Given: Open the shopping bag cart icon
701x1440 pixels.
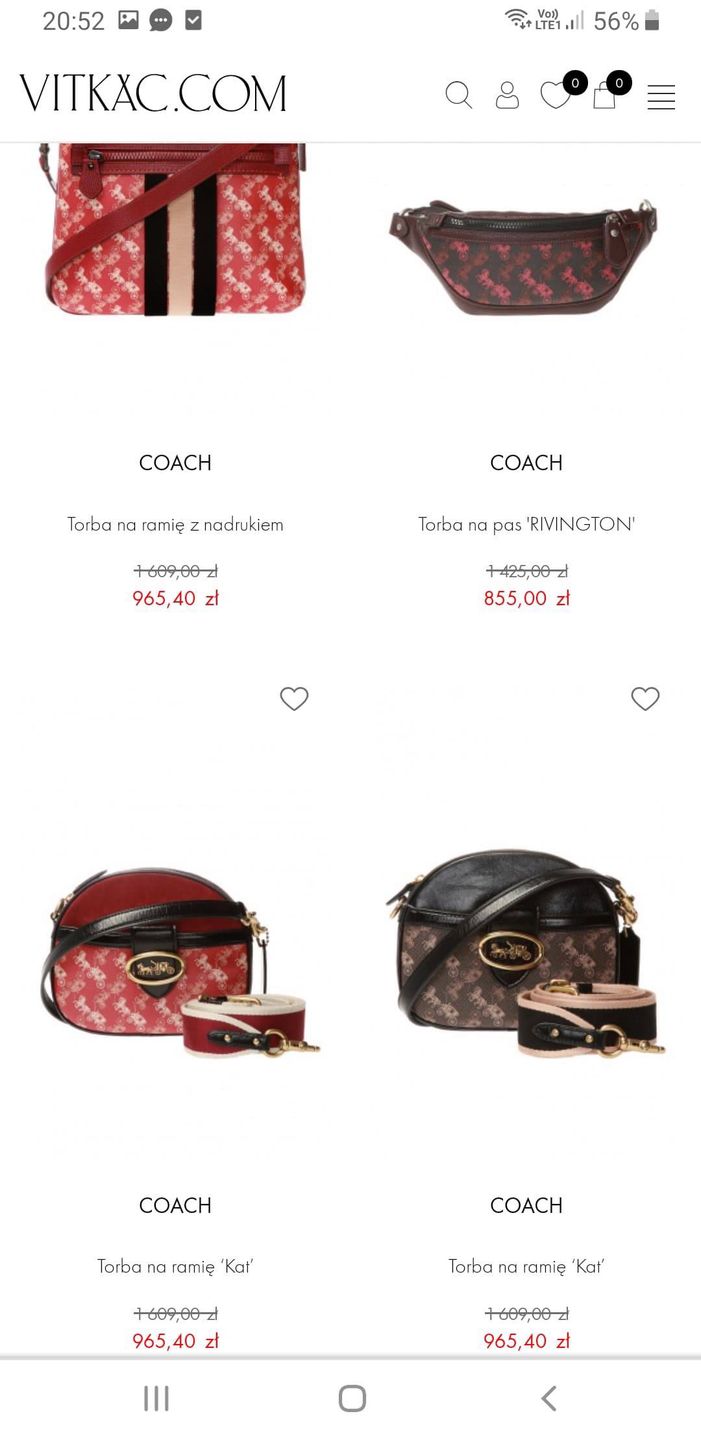Looking at the screenshot, I should point(604,96).
